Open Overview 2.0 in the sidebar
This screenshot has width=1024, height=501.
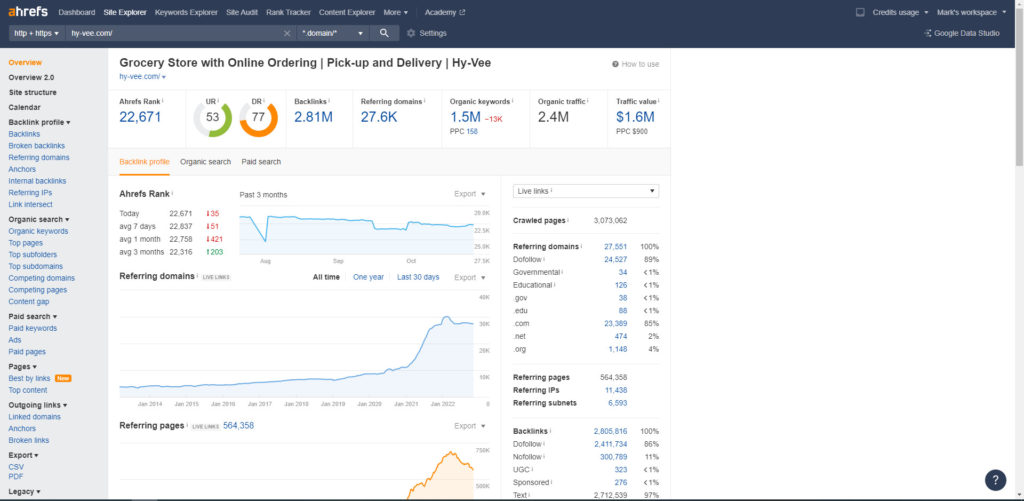(x=31, y=78)
